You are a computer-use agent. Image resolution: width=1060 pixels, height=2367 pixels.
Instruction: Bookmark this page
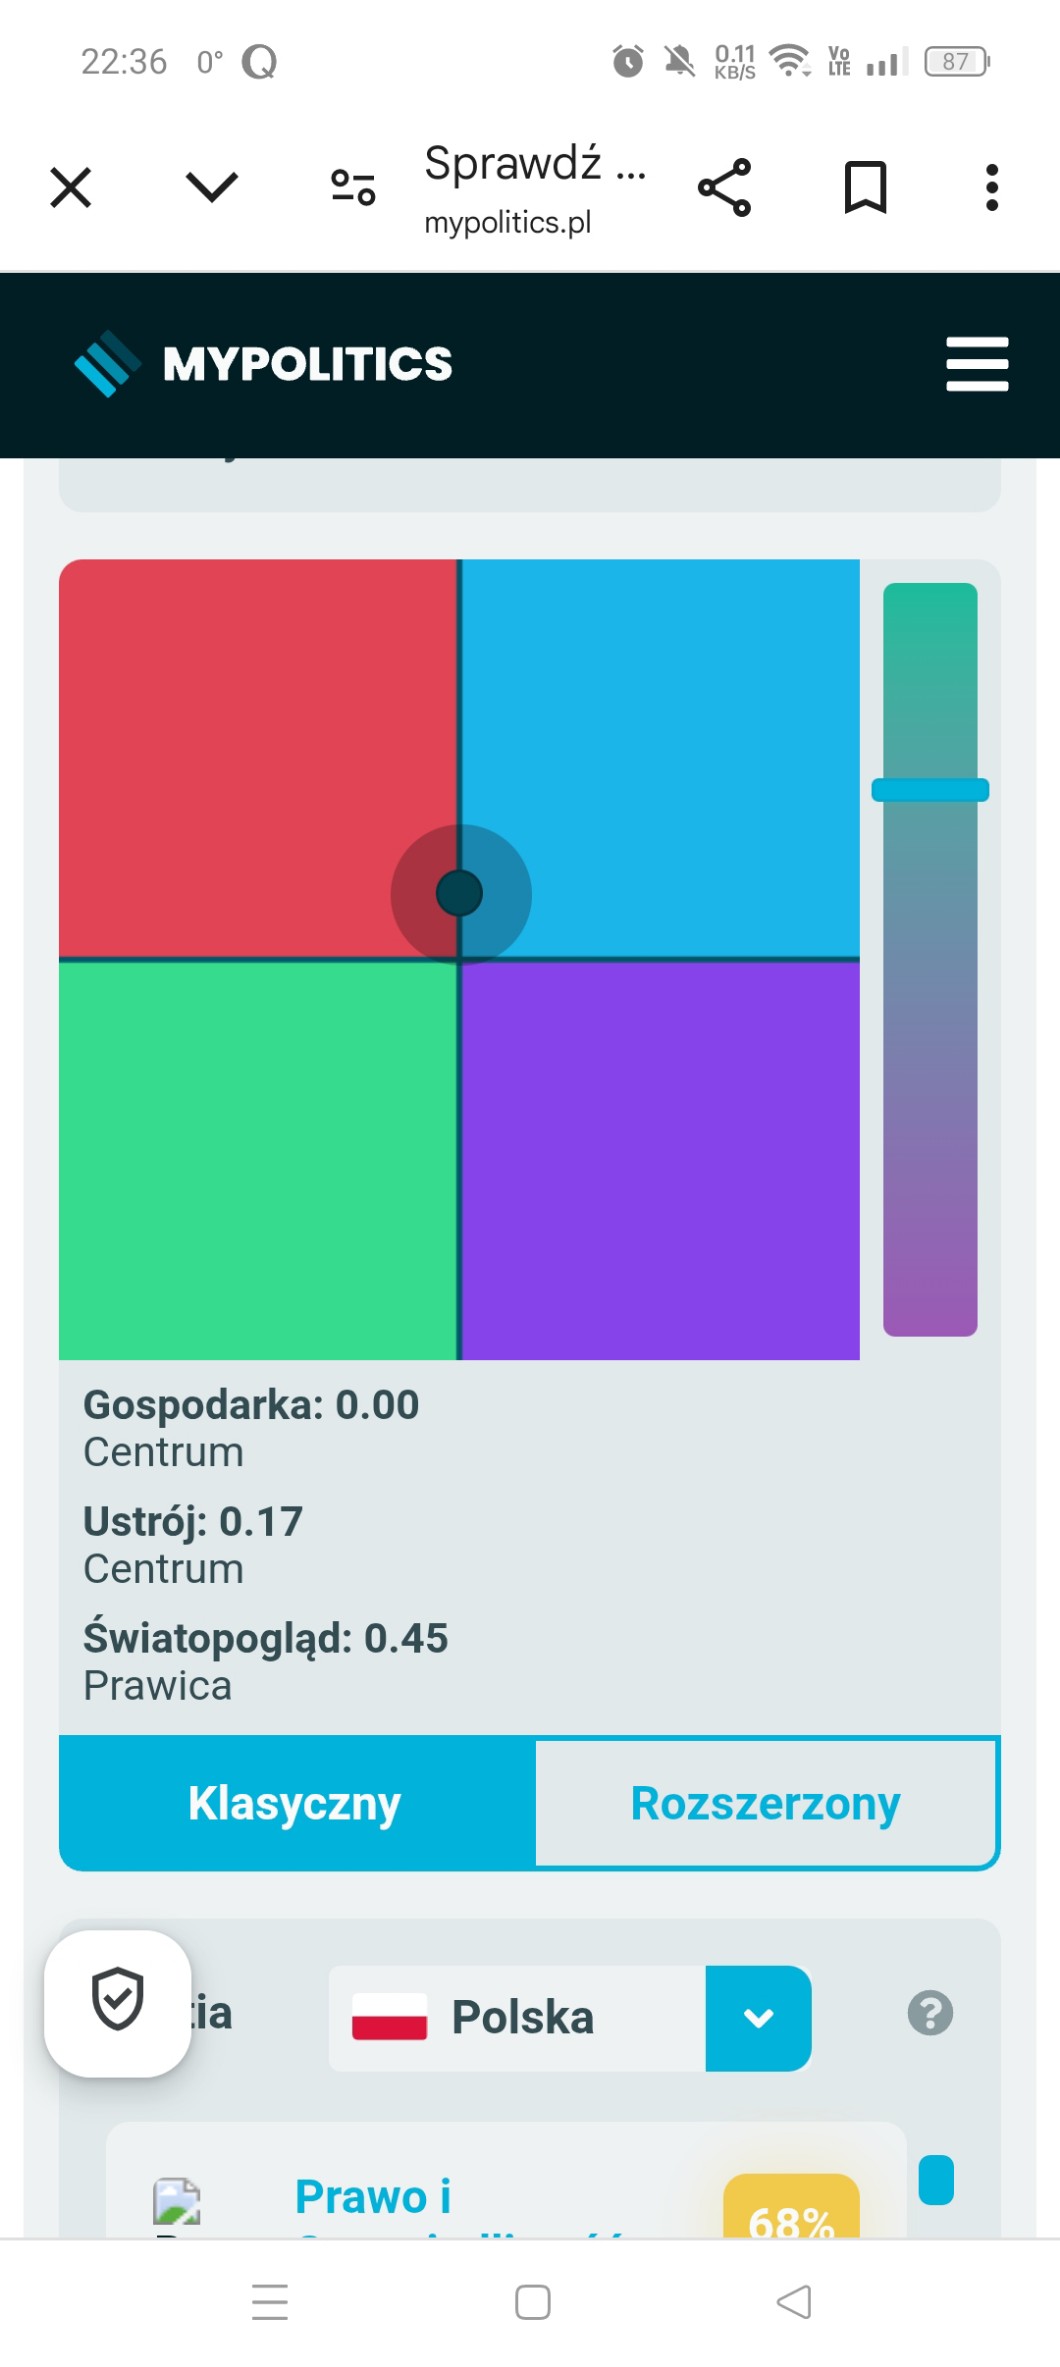[x=865, y=188]
